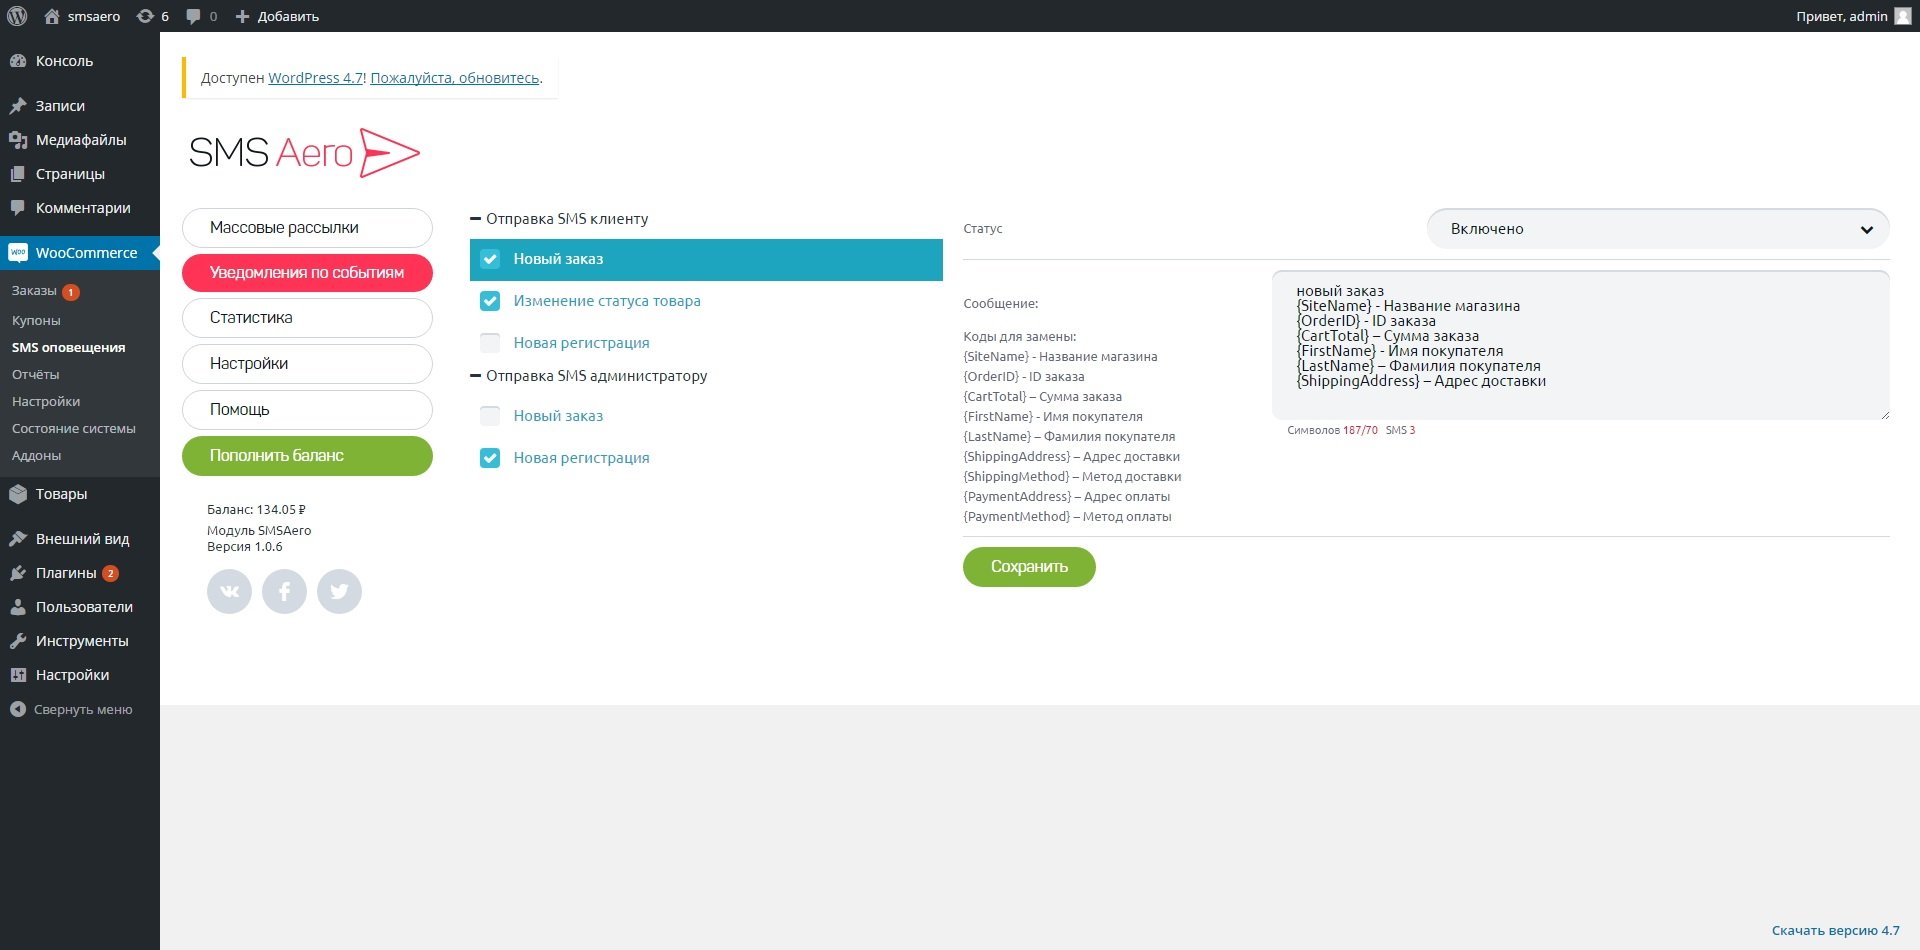Click the Версия 1.0.6 text
The height and width of the screenshot is (950, 1920).
(x=245, y=547)
